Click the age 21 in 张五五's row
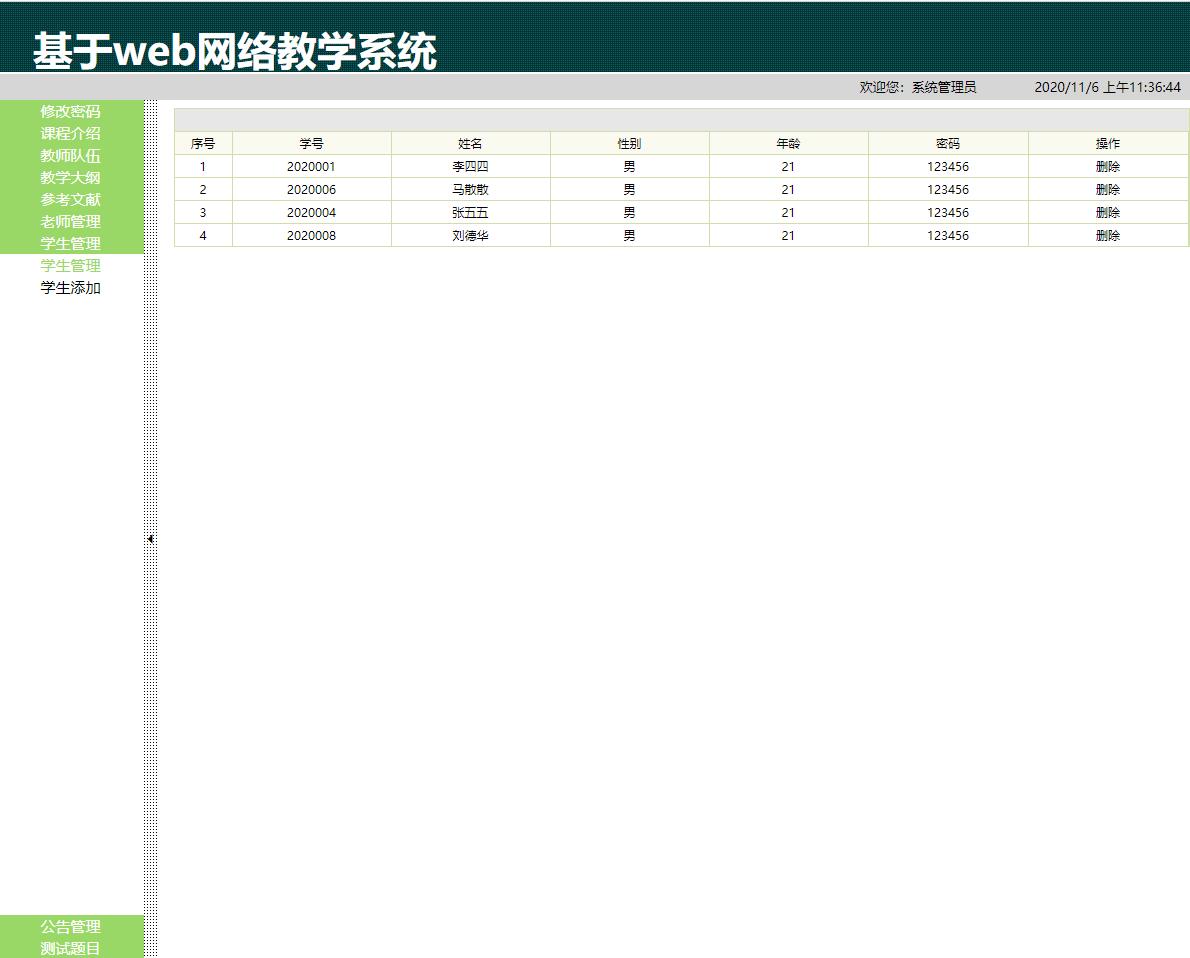The width and height of the screenshot is (1190, 958). 789,213
